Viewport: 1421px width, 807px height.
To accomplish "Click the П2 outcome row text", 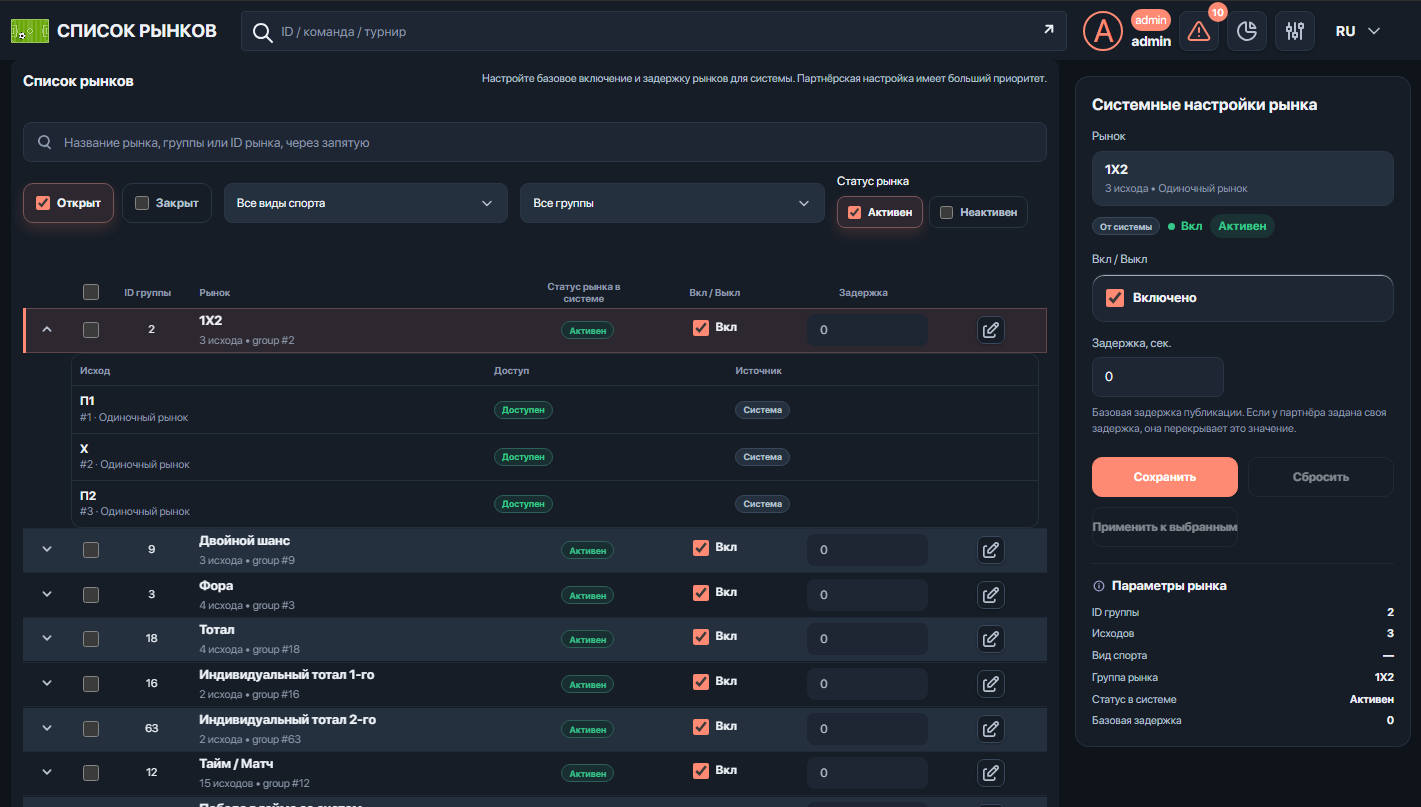I will click(x=88, y=495).
